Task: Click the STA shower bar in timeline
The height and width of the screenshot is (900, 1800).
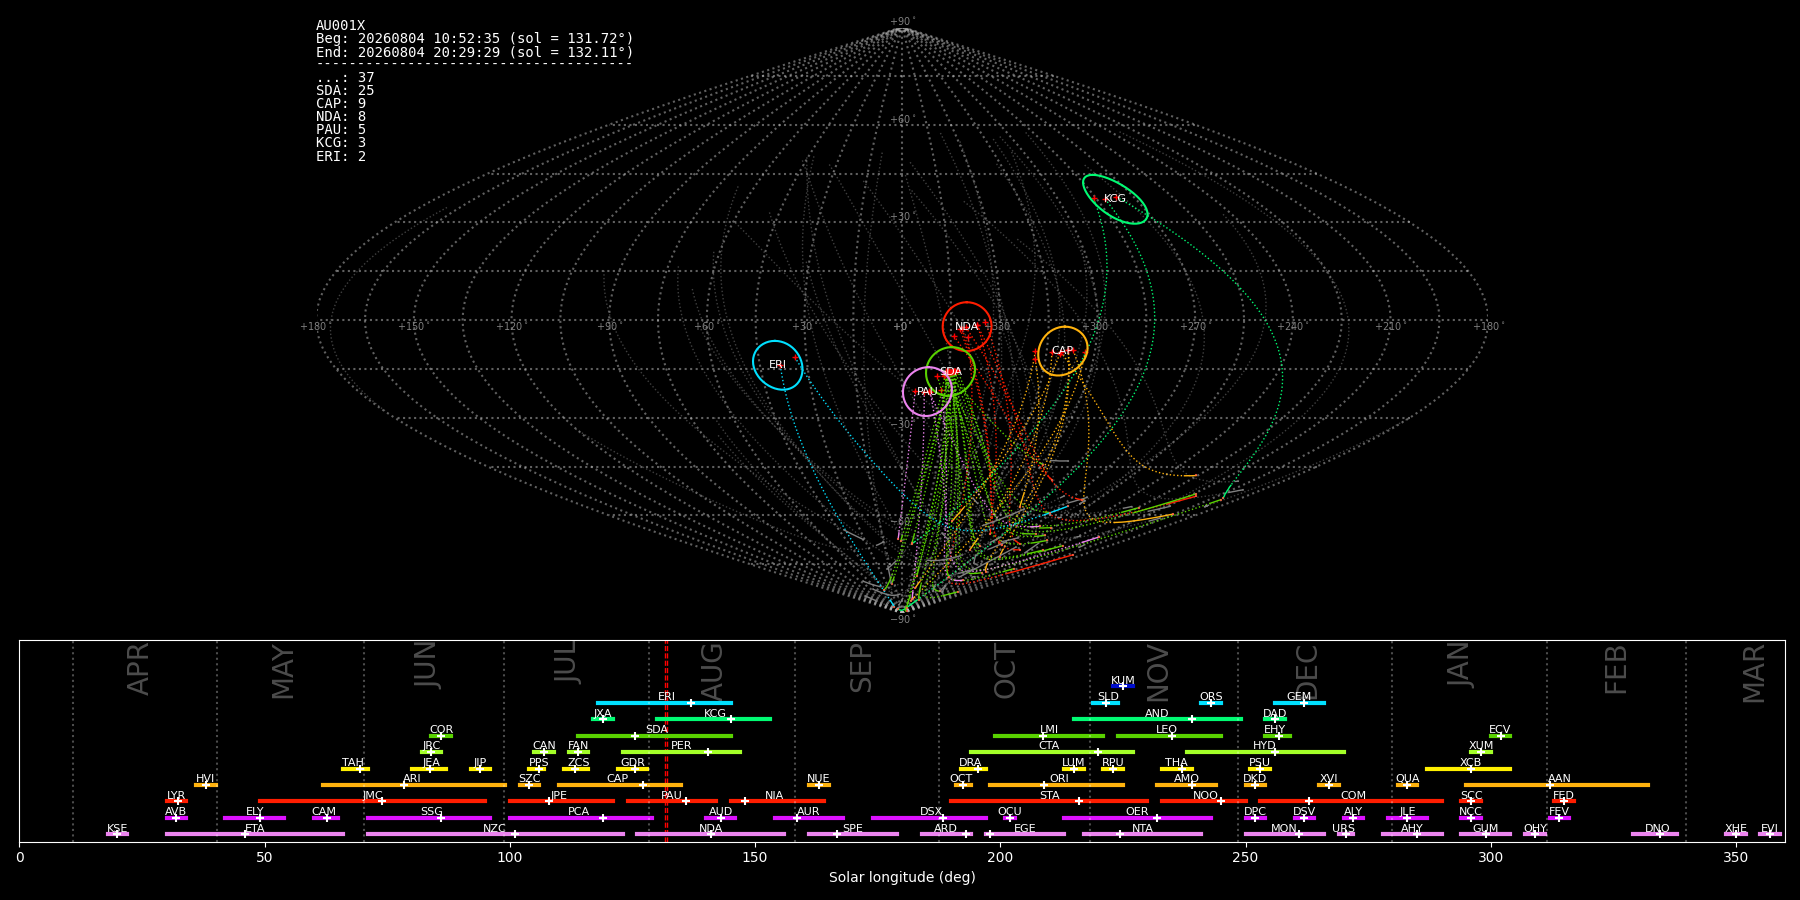Action: (x=1049, y=801)
